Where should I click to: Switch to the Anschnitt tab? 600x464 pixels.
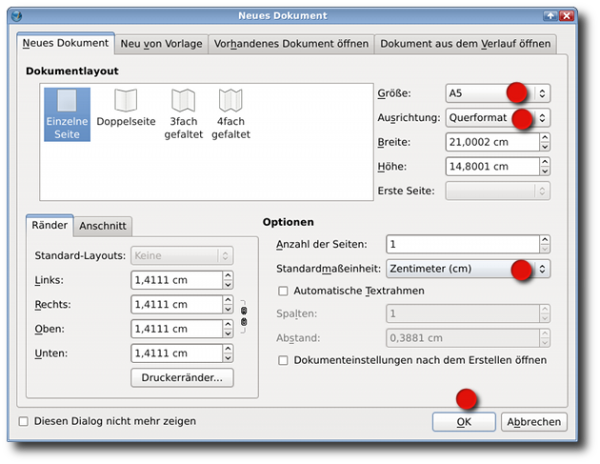pos(103,227)
